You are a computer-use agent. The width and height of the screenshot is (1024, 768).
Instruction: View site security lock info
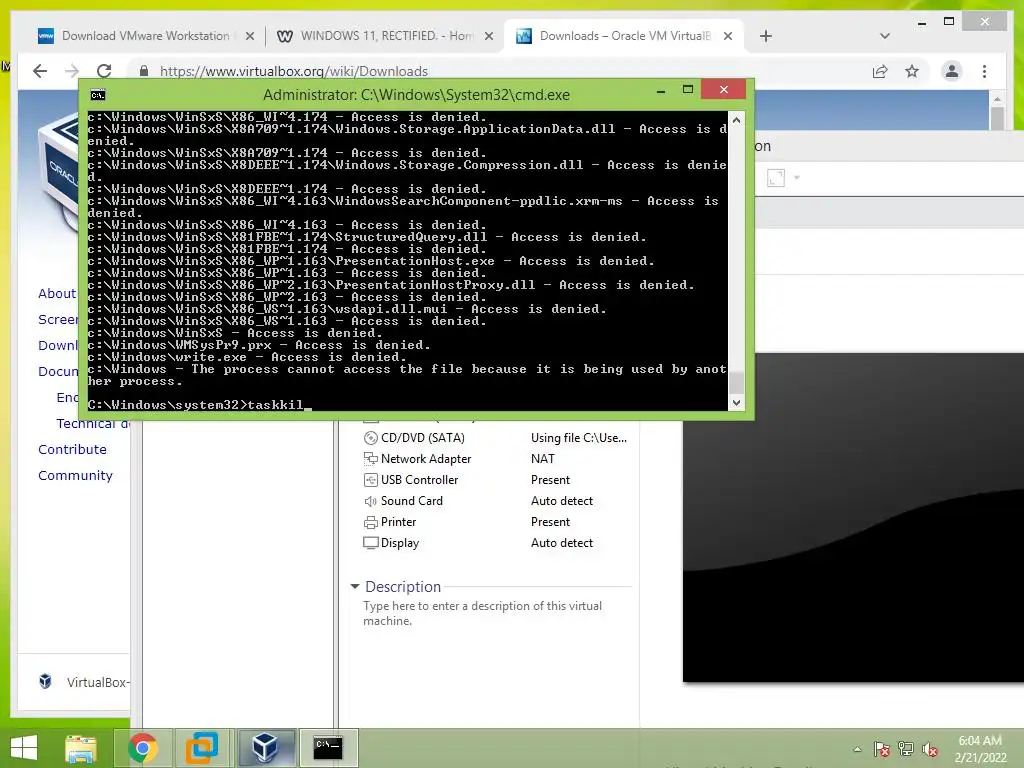[x=144, y=71]
